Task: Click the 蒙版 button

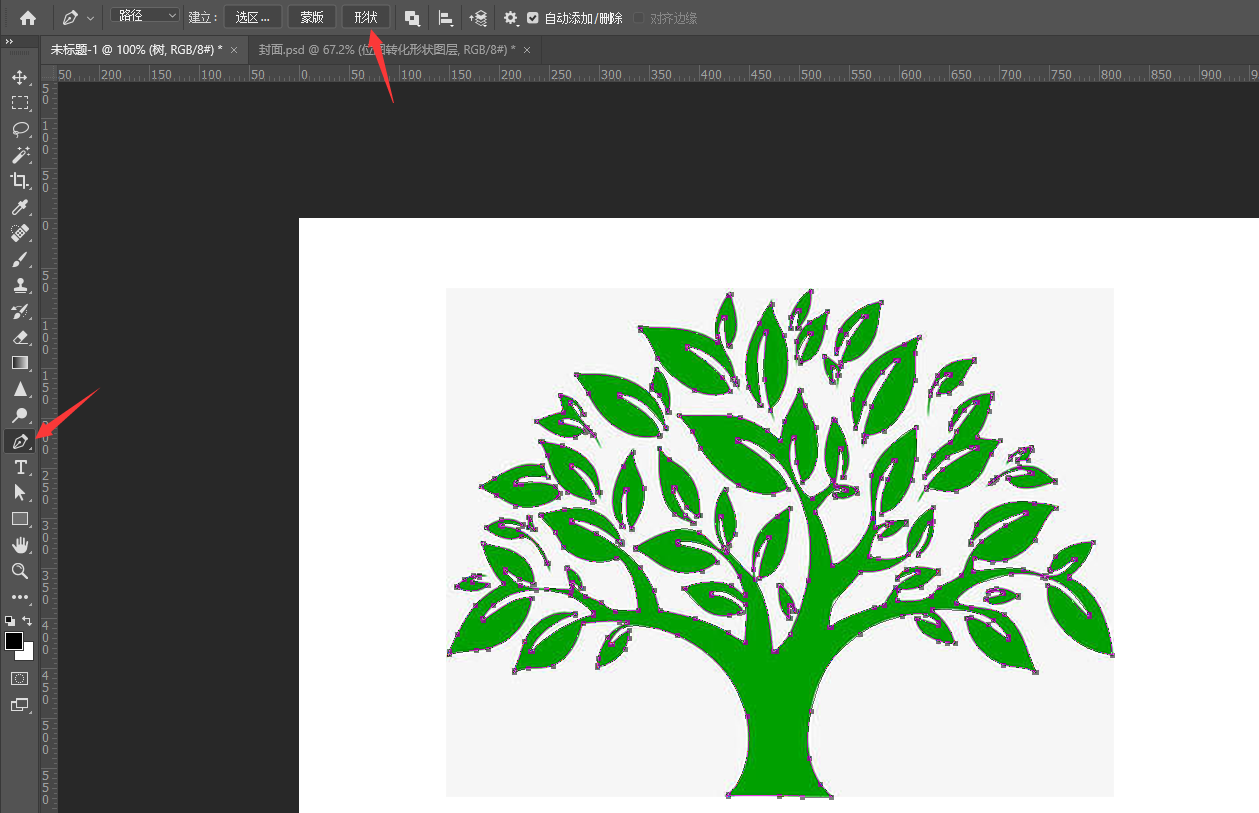Action: coord(312,18)
